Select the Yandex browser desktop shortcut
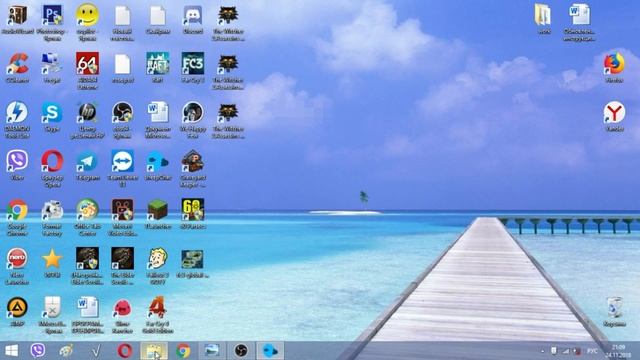The image size is (640, 360). point(614,113)
